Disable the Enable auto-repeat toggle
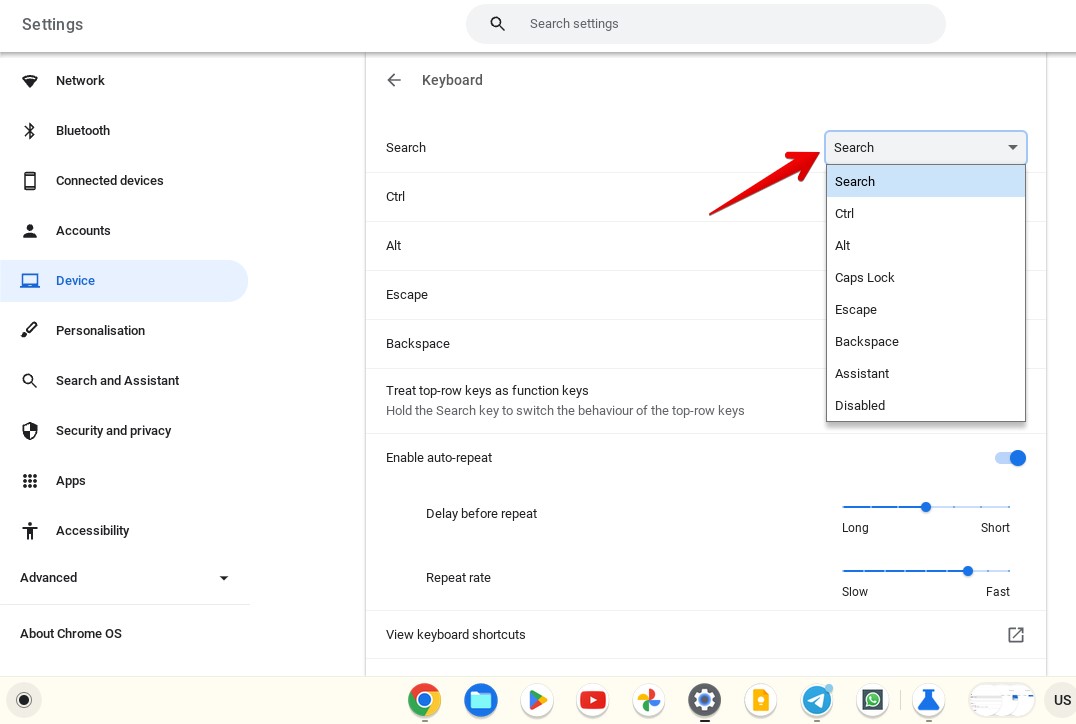 click(x=1010, y=458)
